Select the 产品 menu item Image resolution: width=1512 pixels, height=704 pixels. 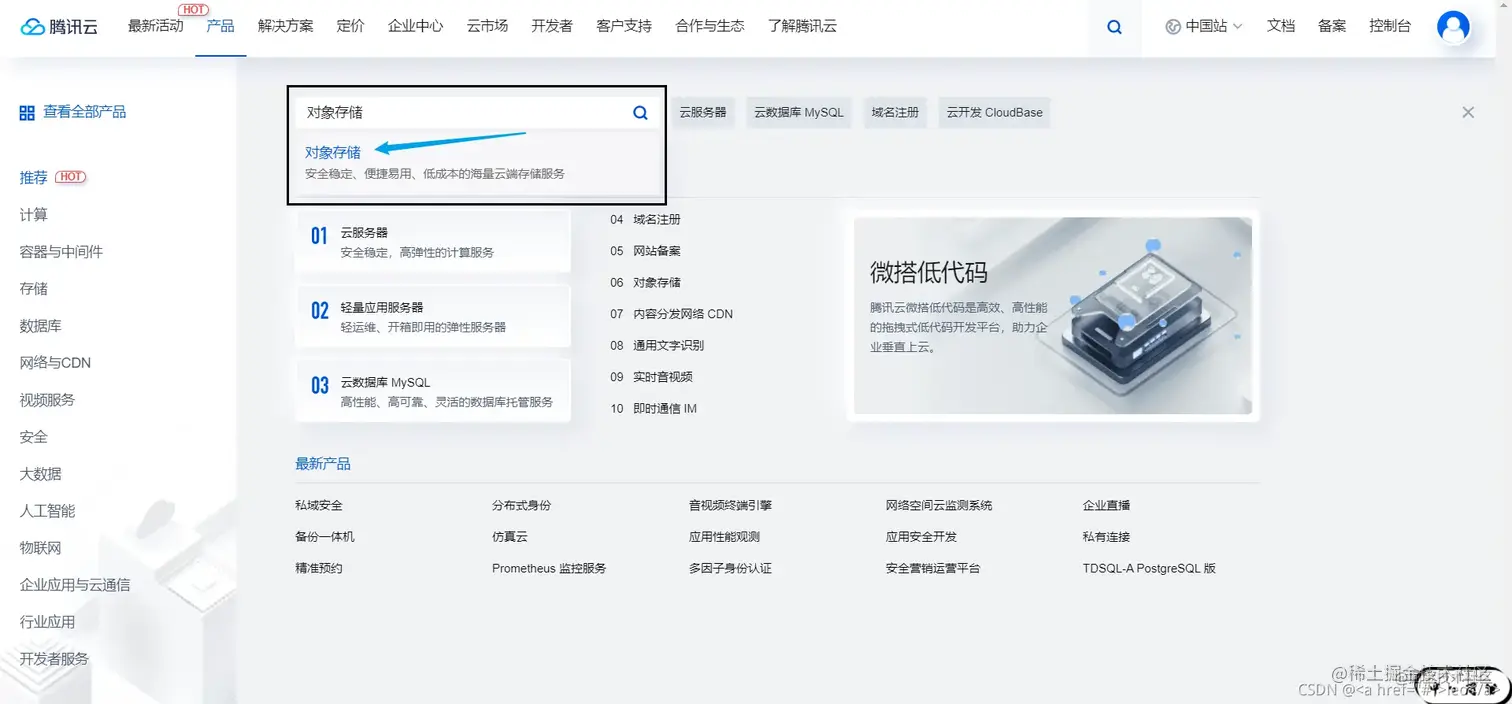[x=220, y=27]
